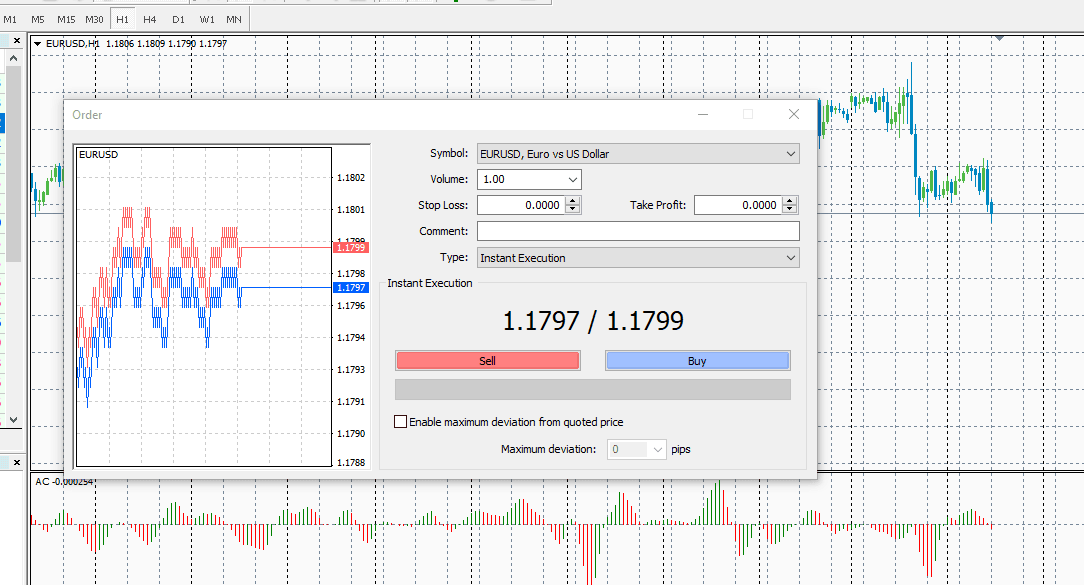Screen dimensions: 1084x585
Task: Select the MN monthly timeframe
Action: [x=234, y=19]
